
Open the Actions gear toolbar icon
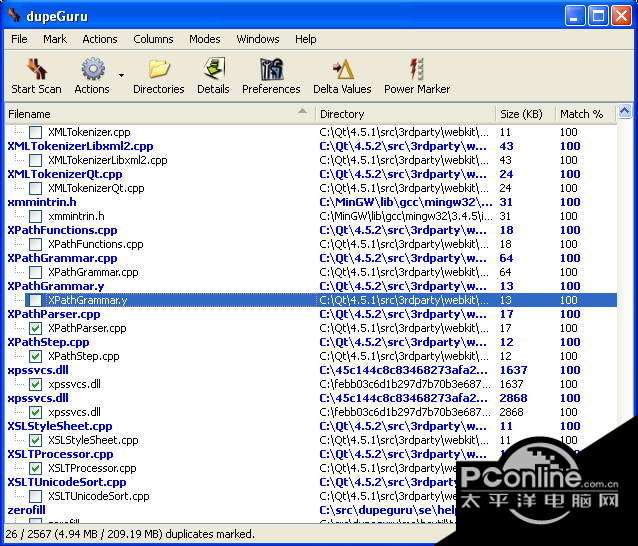pos(93,68)
